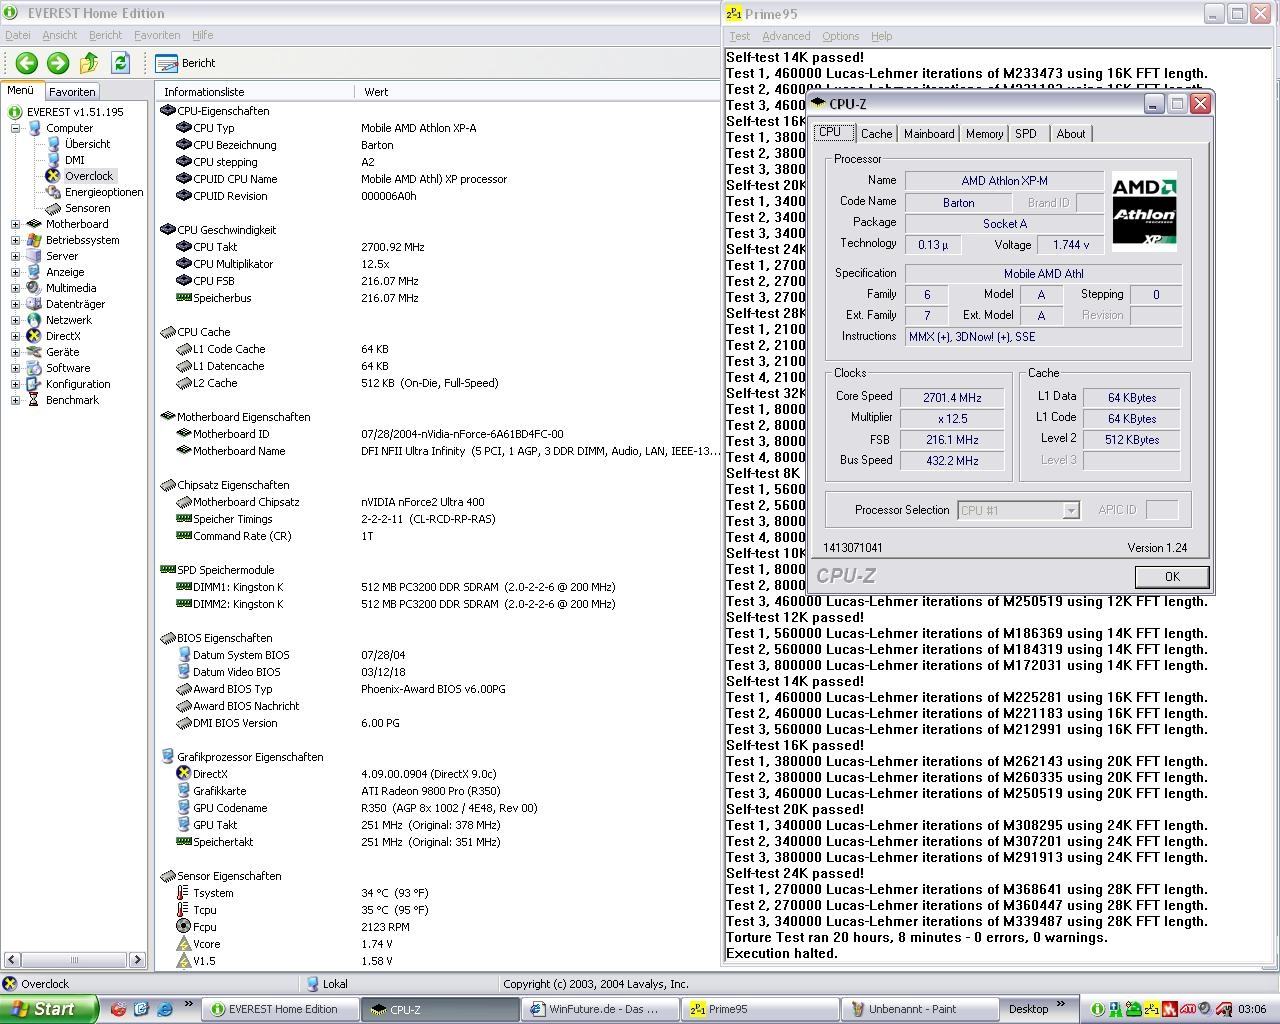The width and height of the screenshot is (1280, 1024).
Task: Open the Test menu in Prime95
Action: 739,36
